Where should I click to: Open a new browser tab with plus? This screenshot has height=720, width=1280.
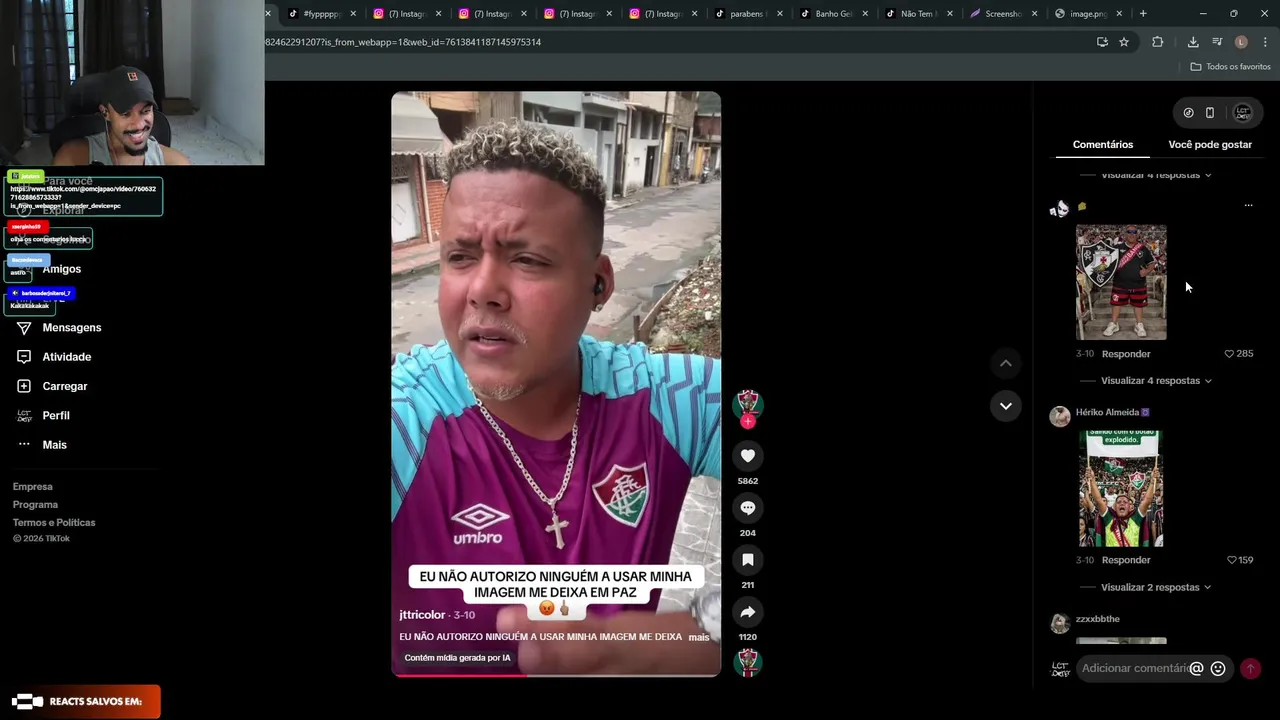[x=1143, y=14]
